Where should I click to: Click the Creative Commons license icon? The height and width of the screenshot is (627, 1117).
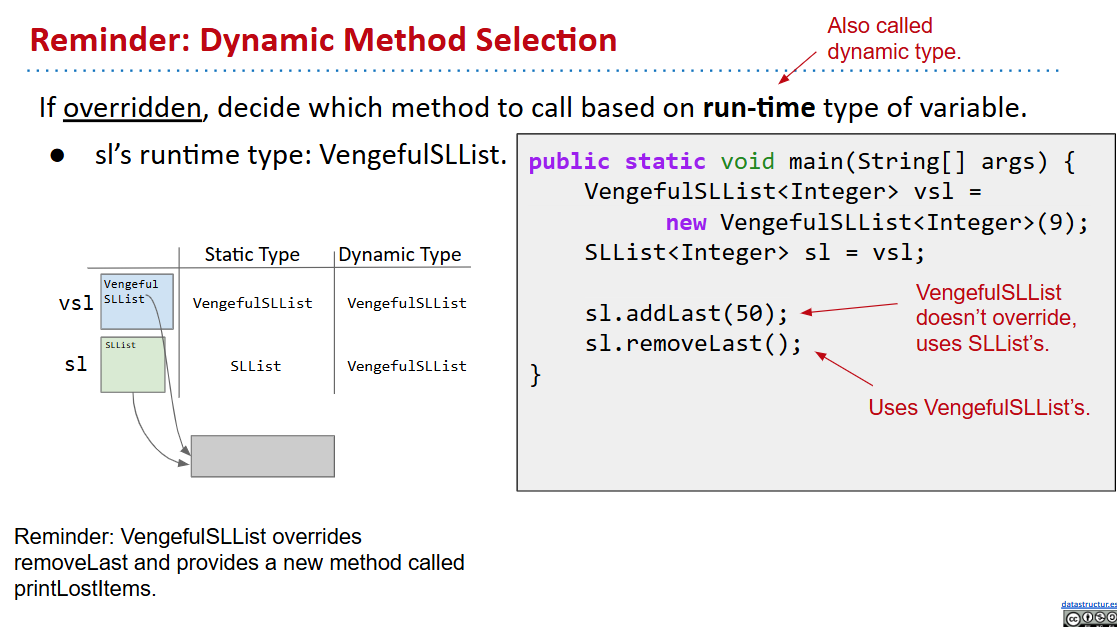click(x=1089, y=619)
